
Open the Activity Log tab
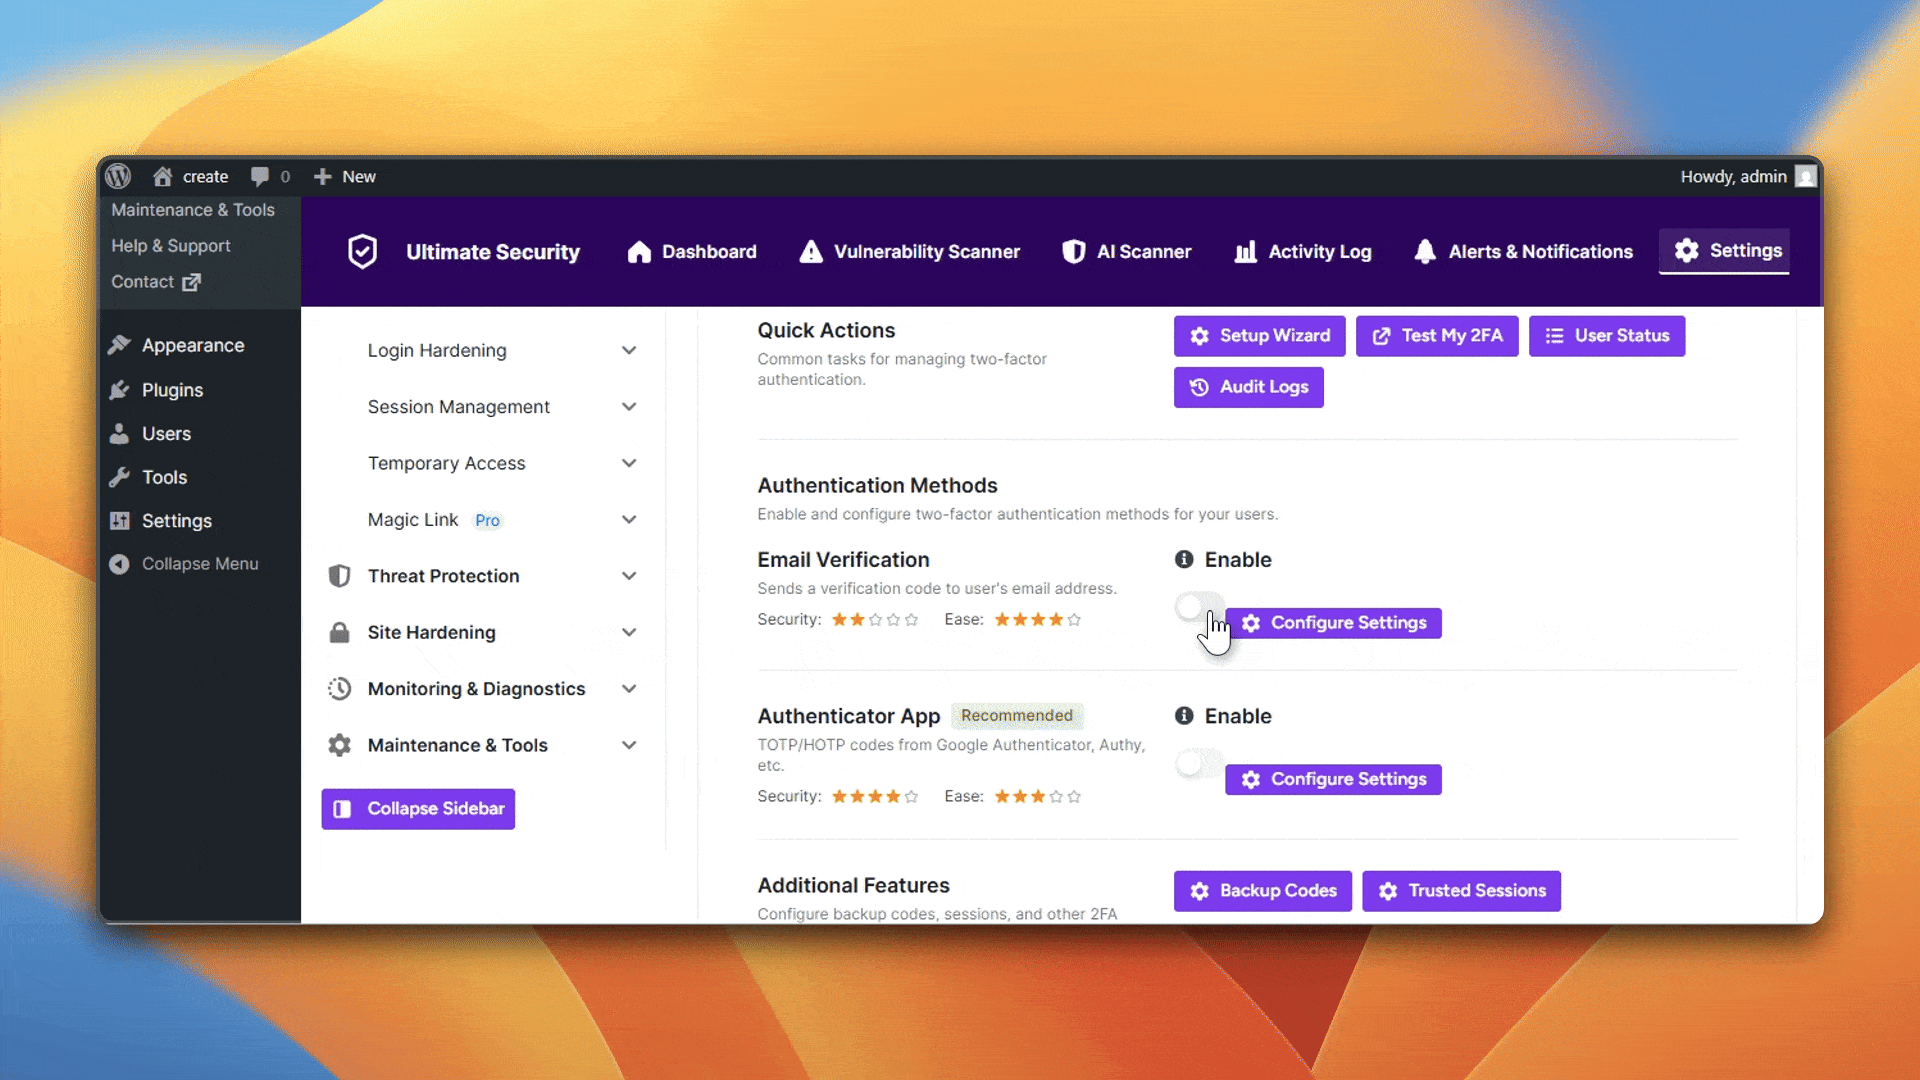1303,252
